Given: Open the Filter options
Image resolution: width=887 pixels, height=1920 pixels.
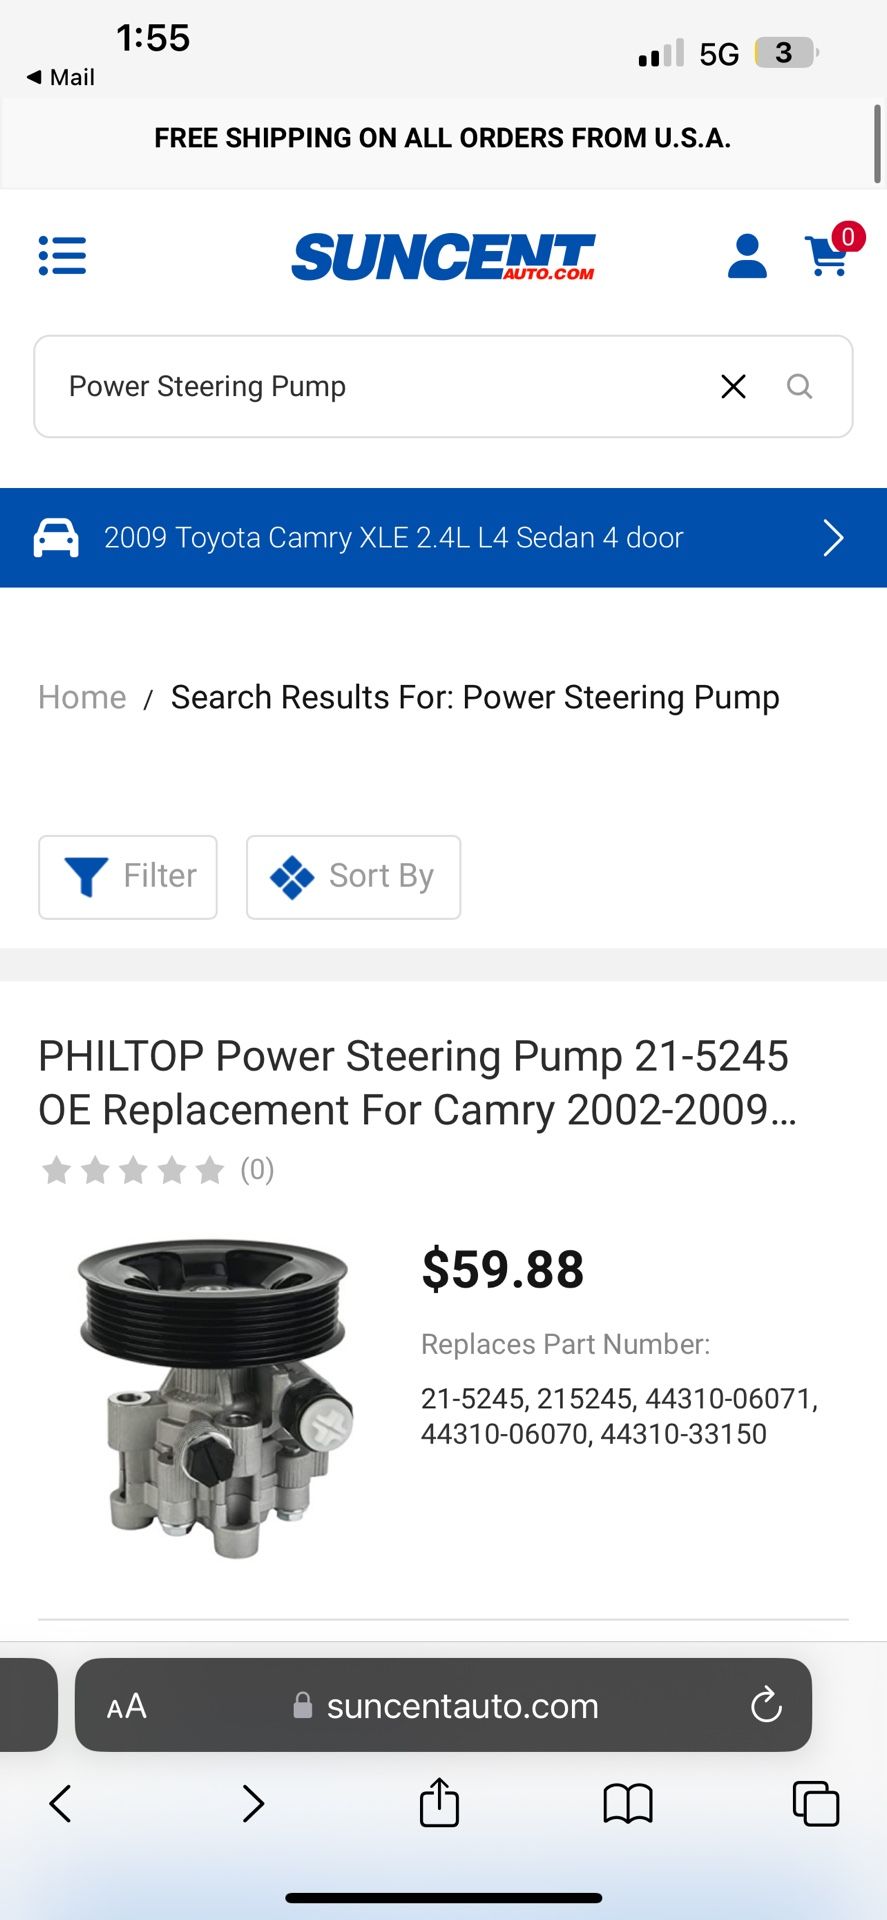Looking at the screenshot, I should coord(128,876).
